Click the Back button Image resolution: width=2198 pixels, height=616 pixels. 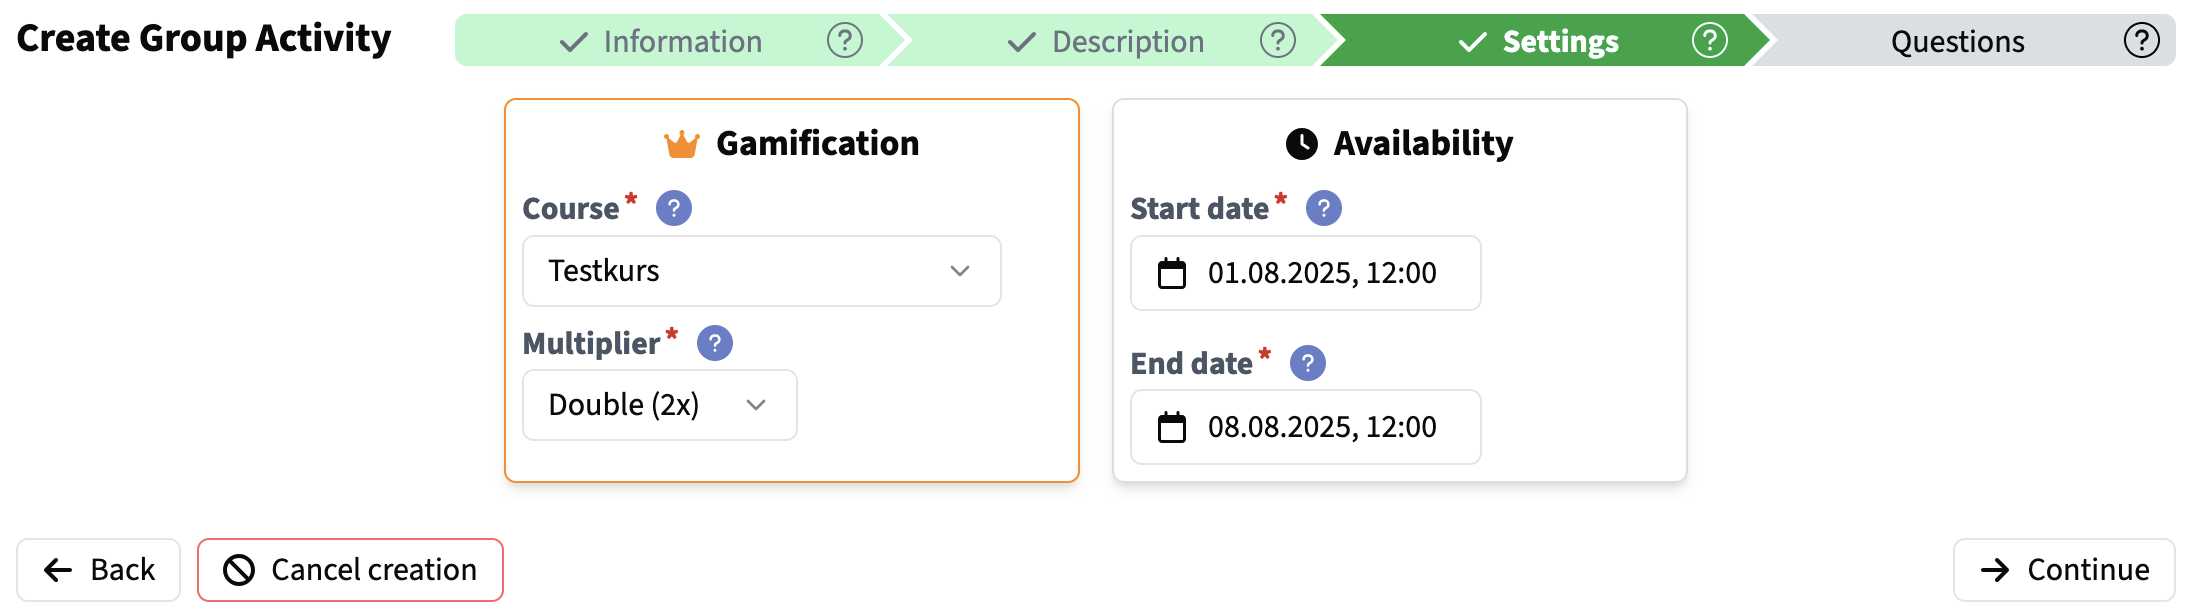tap(98, 569)
